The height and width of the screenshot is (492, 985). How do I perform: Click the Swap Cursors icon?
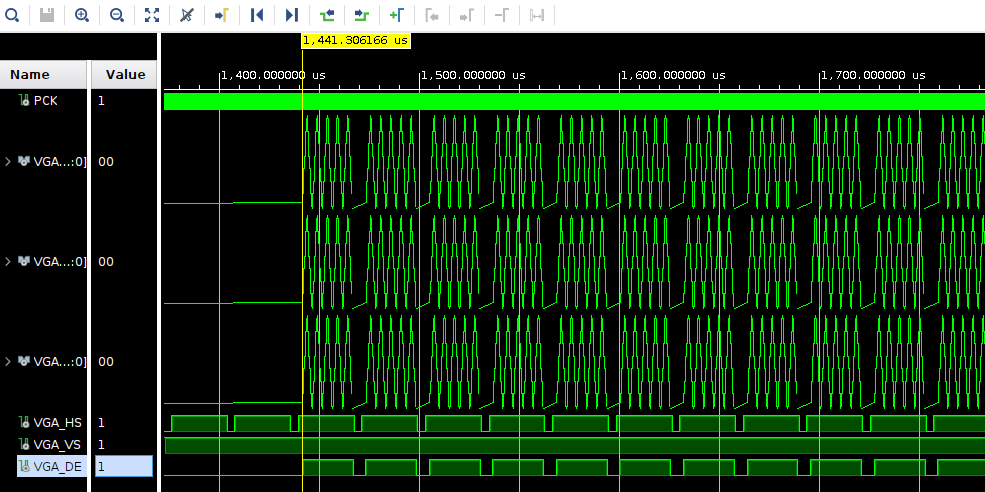[536, 14]
